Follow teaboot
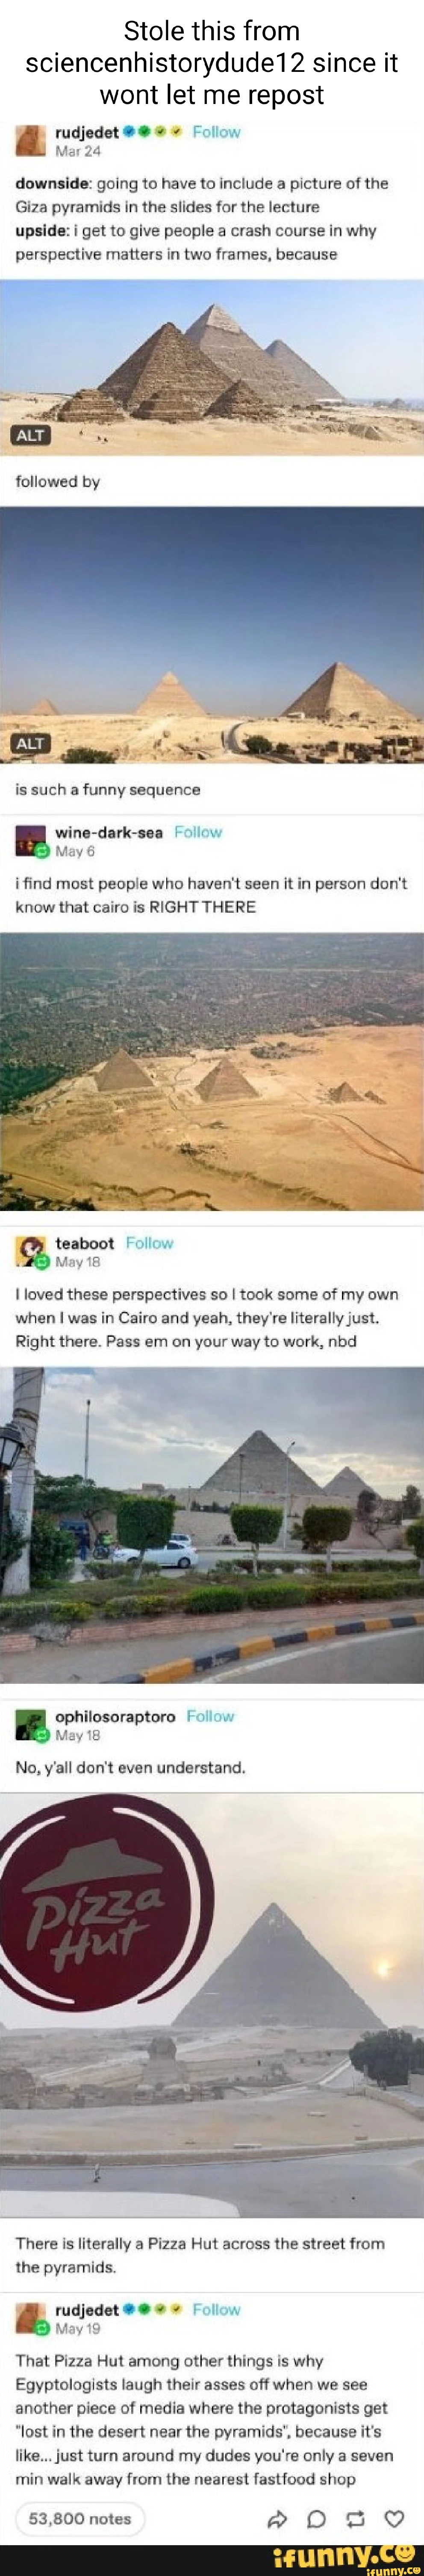Image resolution: width=424 pixels, height=2576 pixels. [149, 1243]
